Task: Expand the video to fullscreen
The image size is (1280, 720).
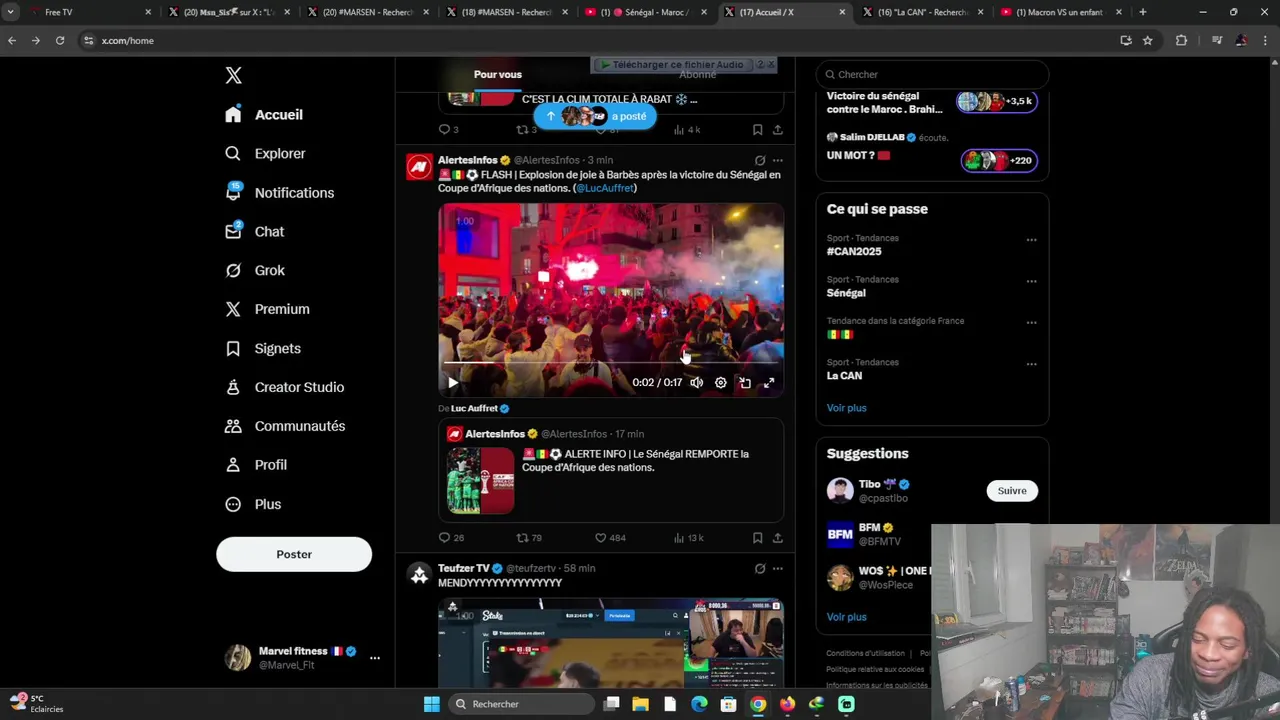Action: [769, 383]
